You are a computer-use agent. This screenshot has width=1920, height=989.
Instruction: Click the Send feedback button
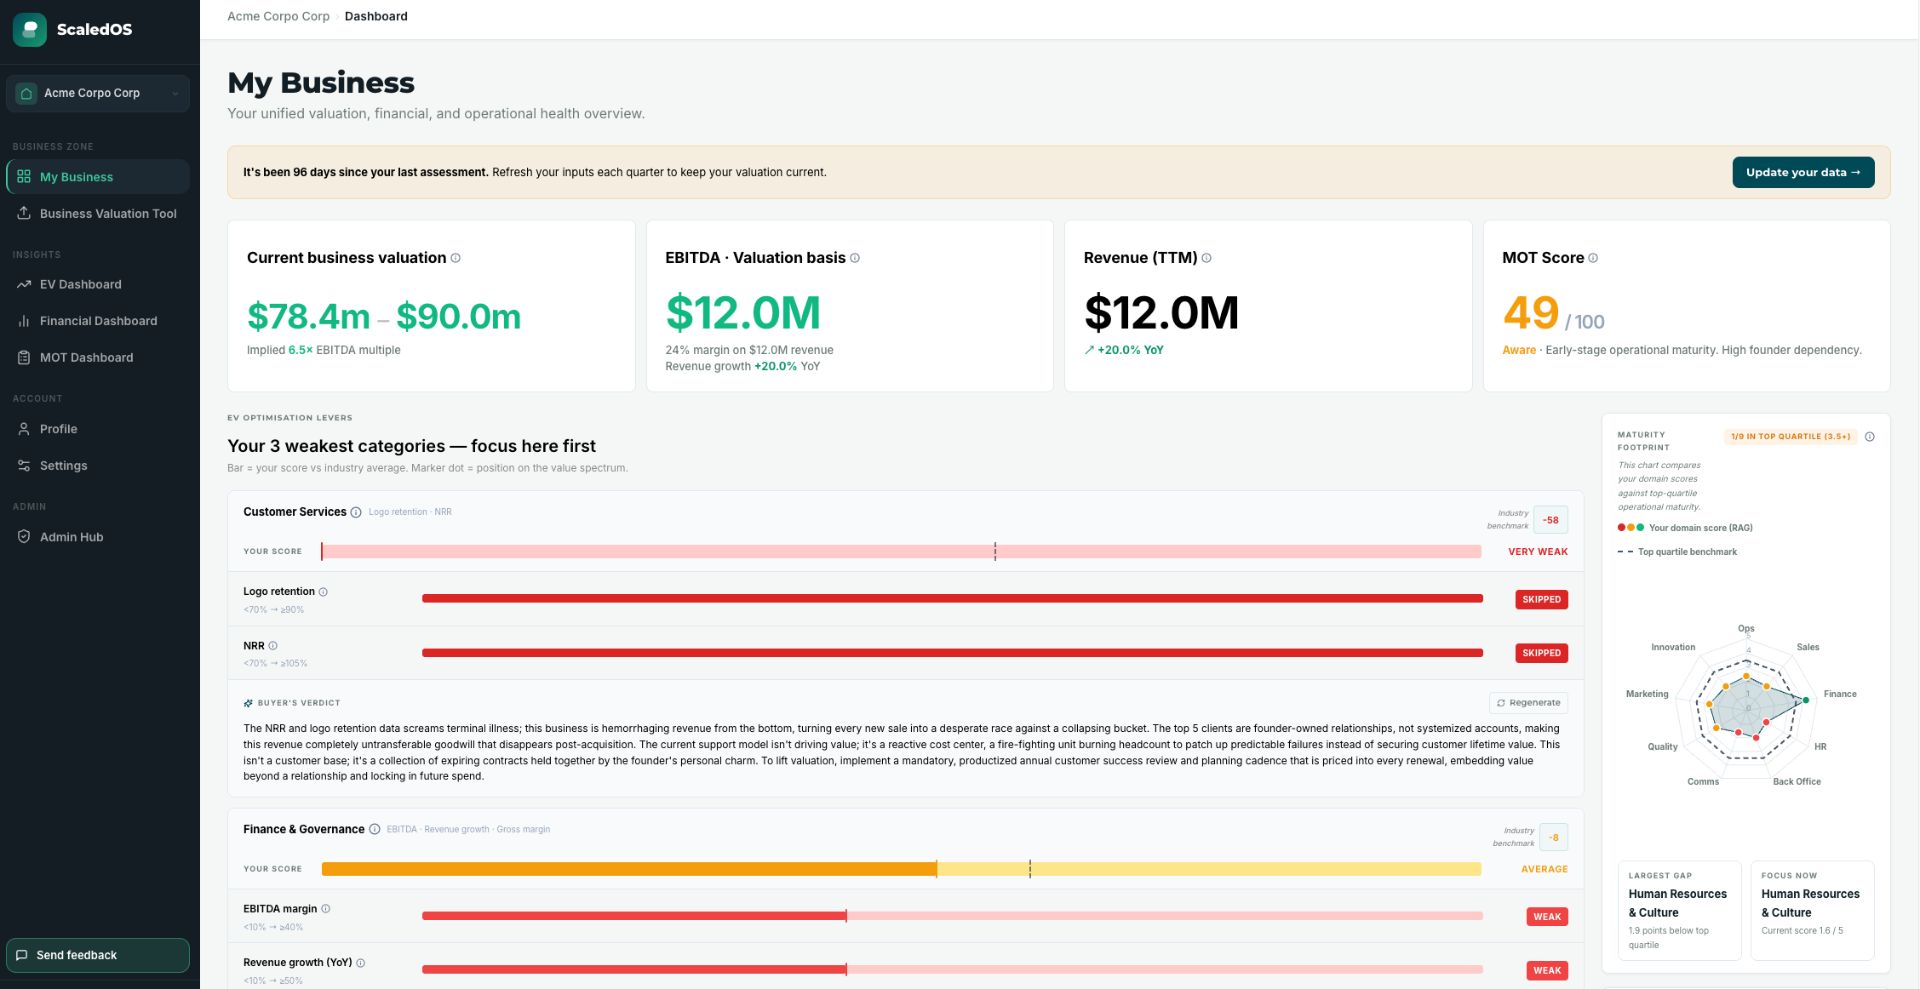98,955
